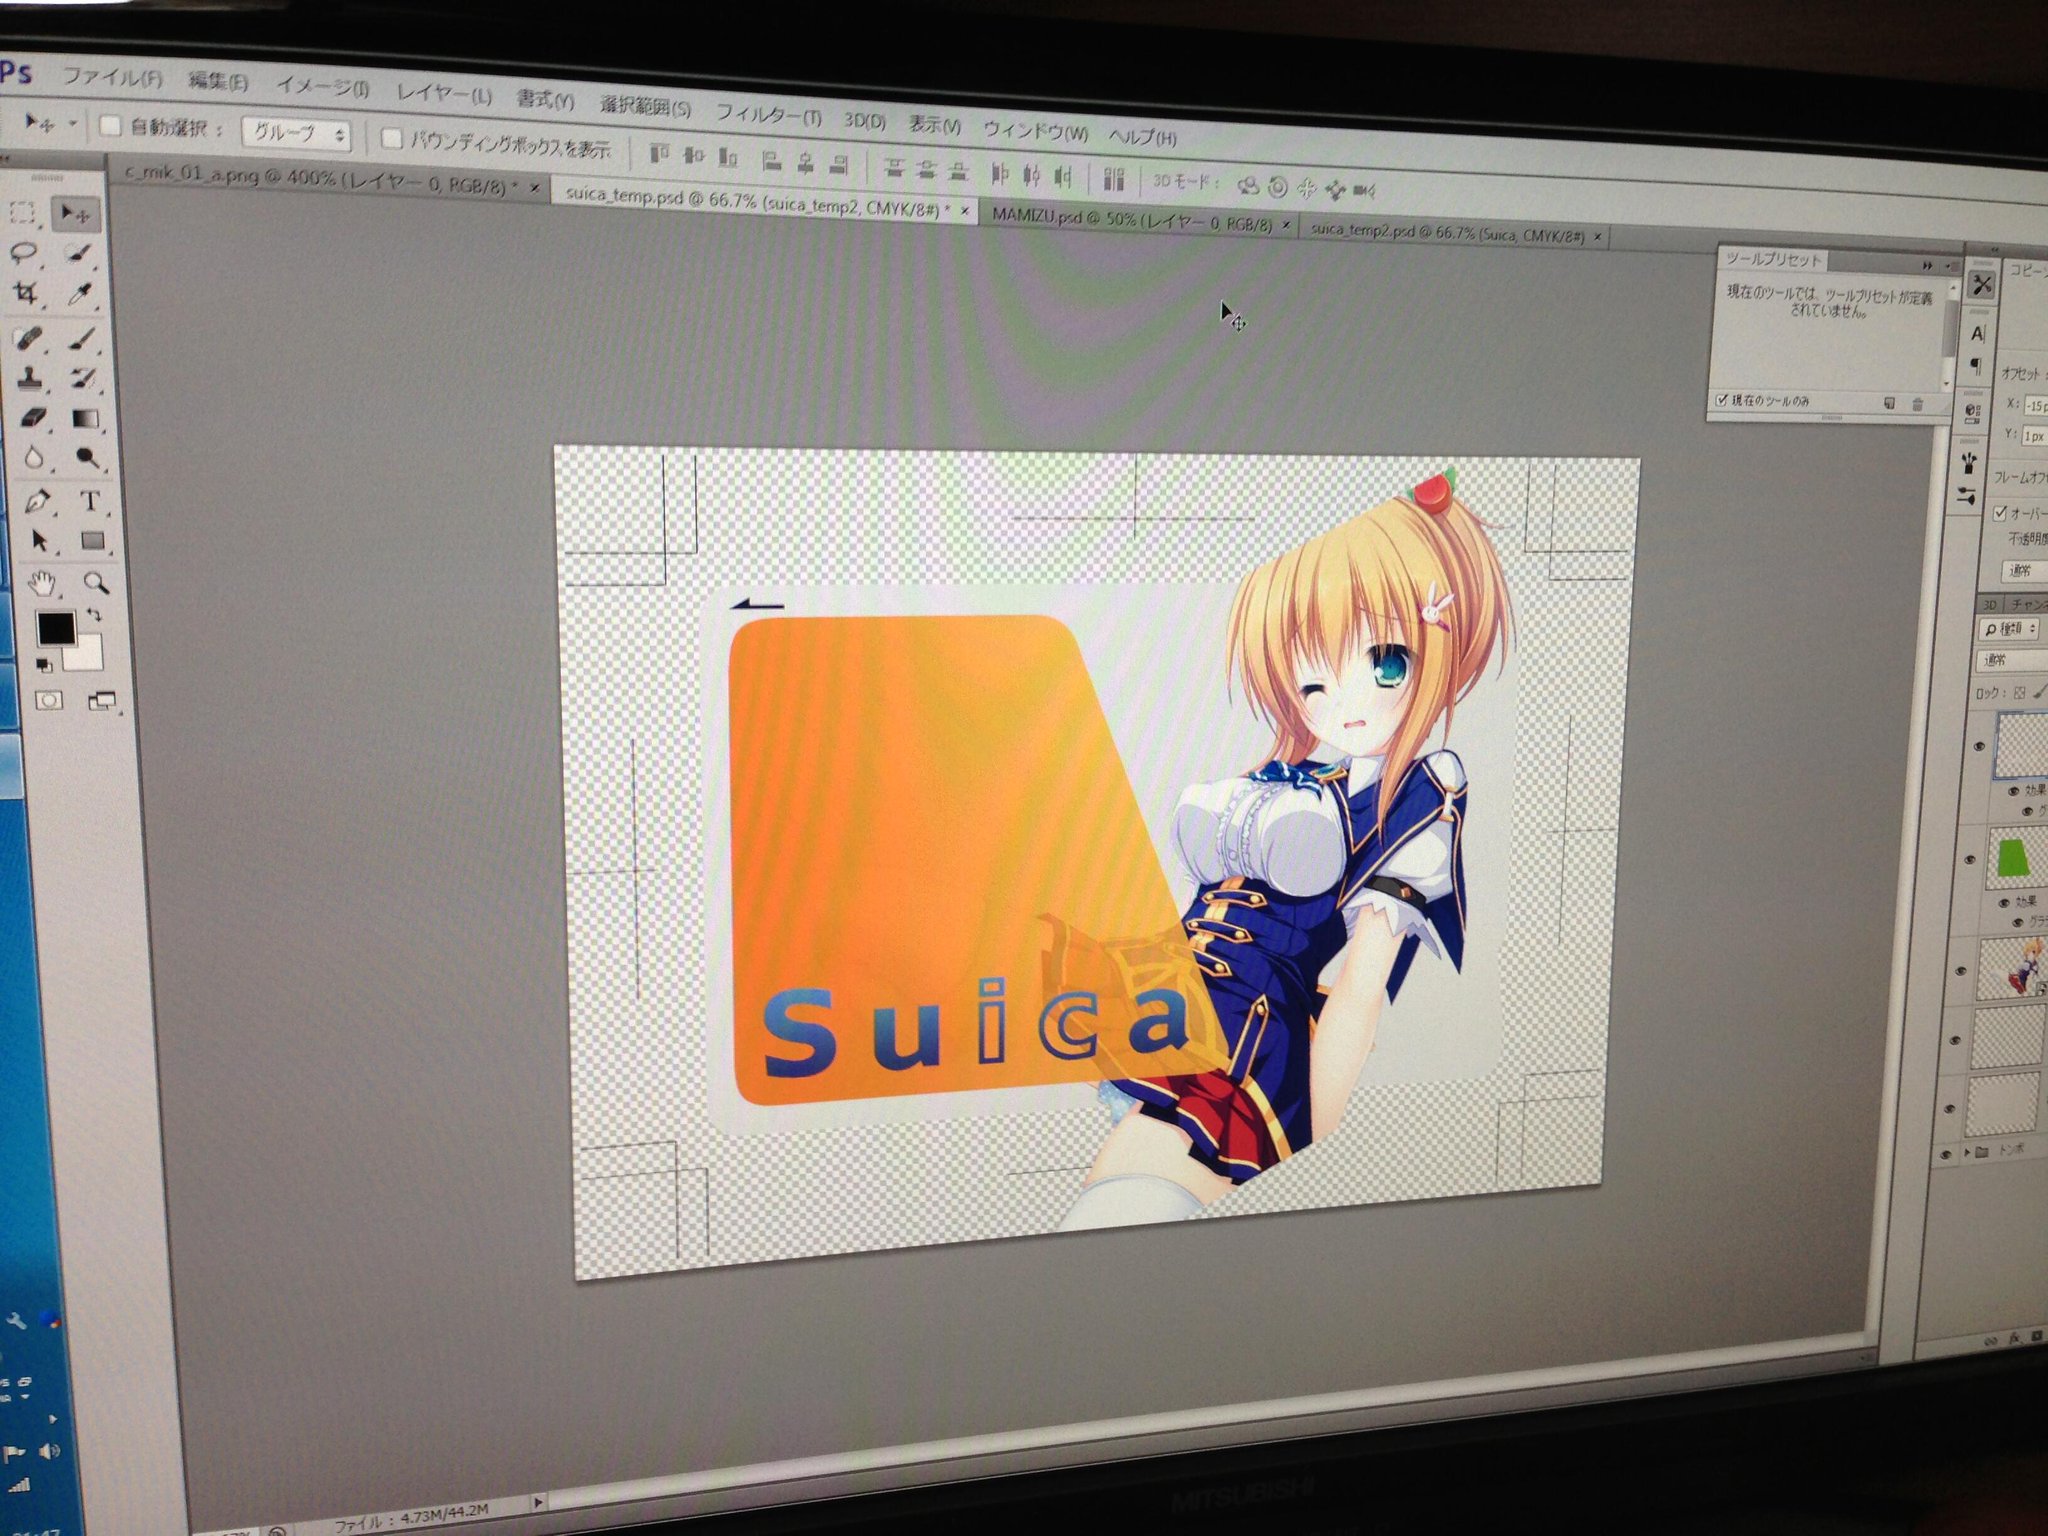Open the 編集(E) menu
Screen dimensions: 2048x1536
click(217, 83)
